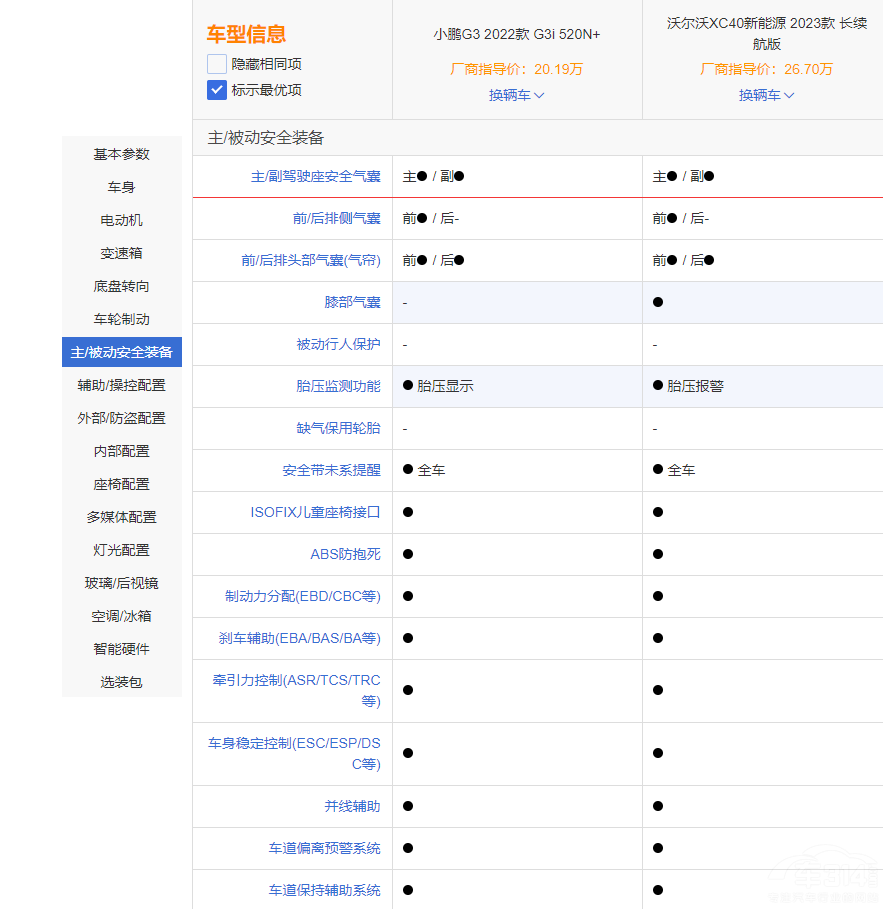Open 换辆车 dropdown for 沃尔沃XC40
Screen dimensions: 883x909
[766, 95]
